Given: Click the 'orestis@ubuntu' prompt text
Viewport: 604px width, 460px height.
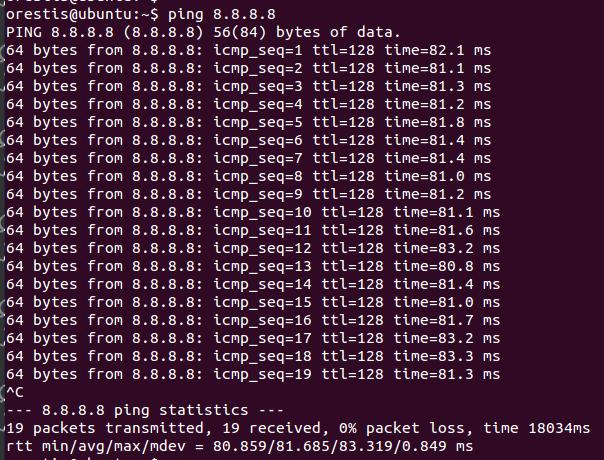Looking at the screenshot, I should [70, 15].
